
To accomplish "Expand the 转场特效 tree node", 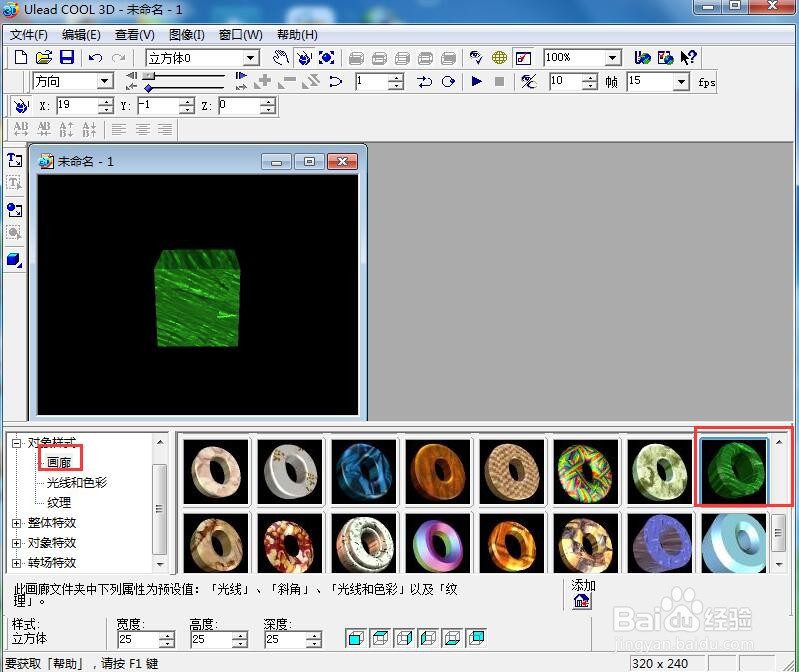I will pos(16,563).
